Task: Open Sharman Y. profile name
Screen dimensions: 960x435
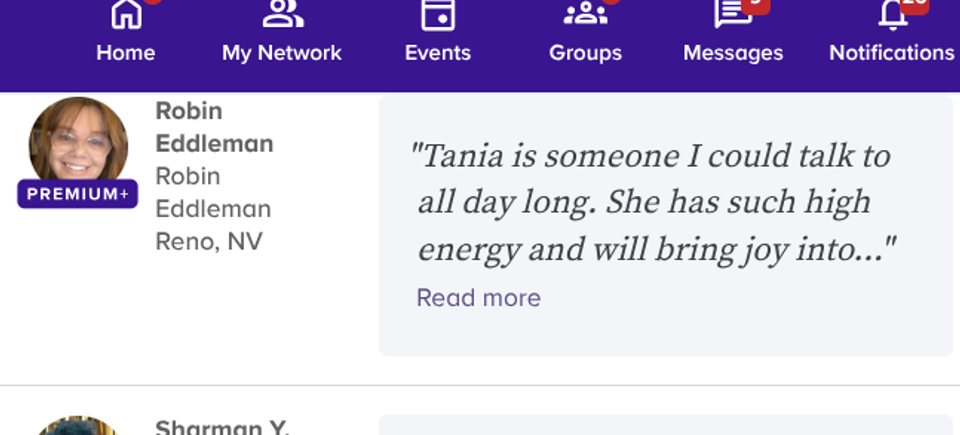Action: pyautogui.click(x=222, y=427)
